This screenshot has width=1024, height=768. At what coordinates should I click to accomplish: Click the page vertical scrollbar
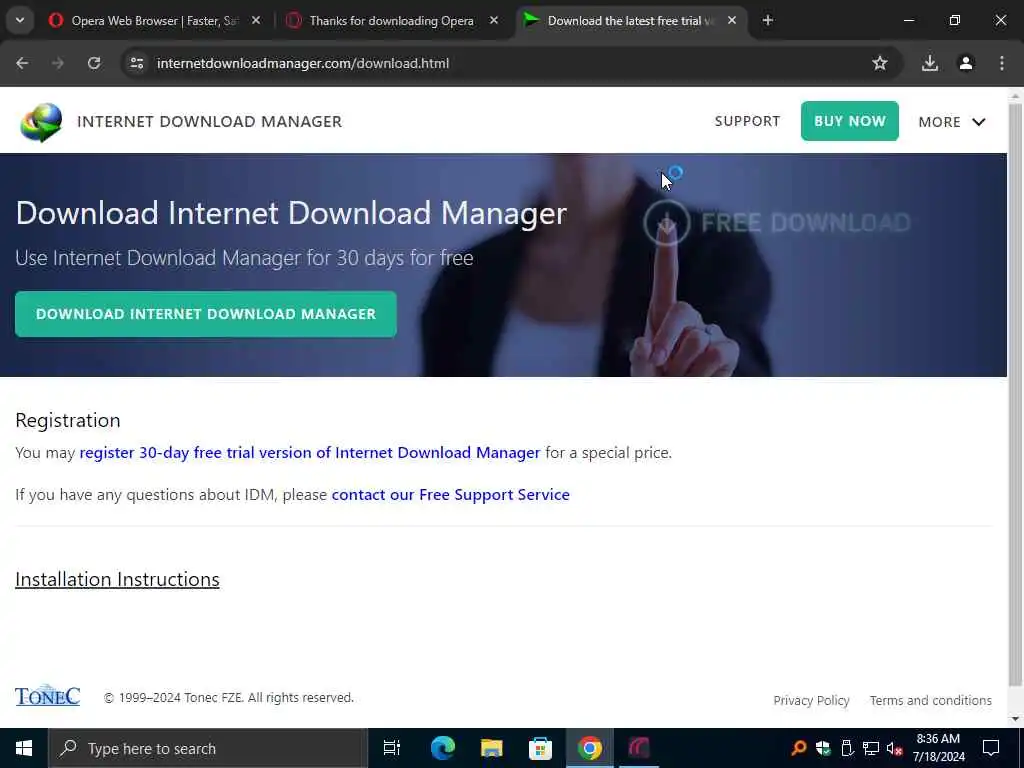1015,392
